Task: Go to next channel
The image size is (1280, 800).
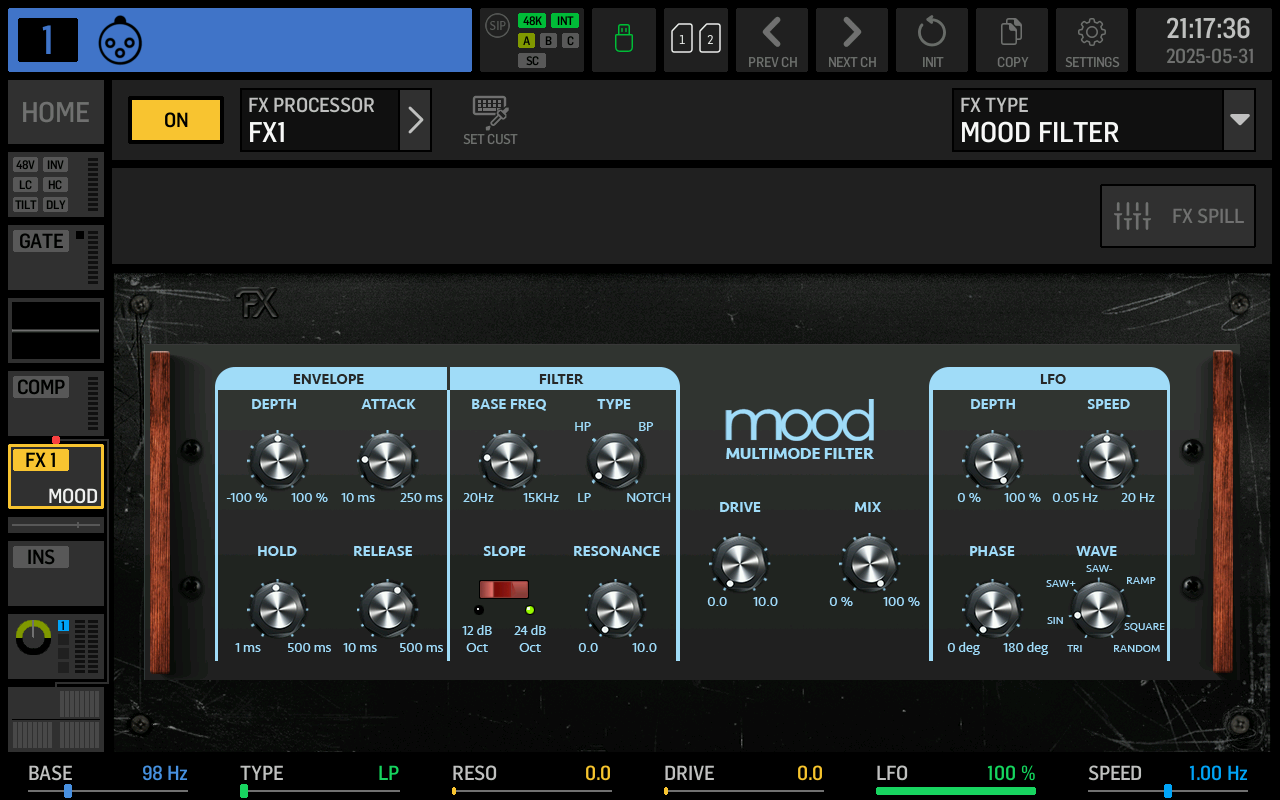Action: (852, 40)
